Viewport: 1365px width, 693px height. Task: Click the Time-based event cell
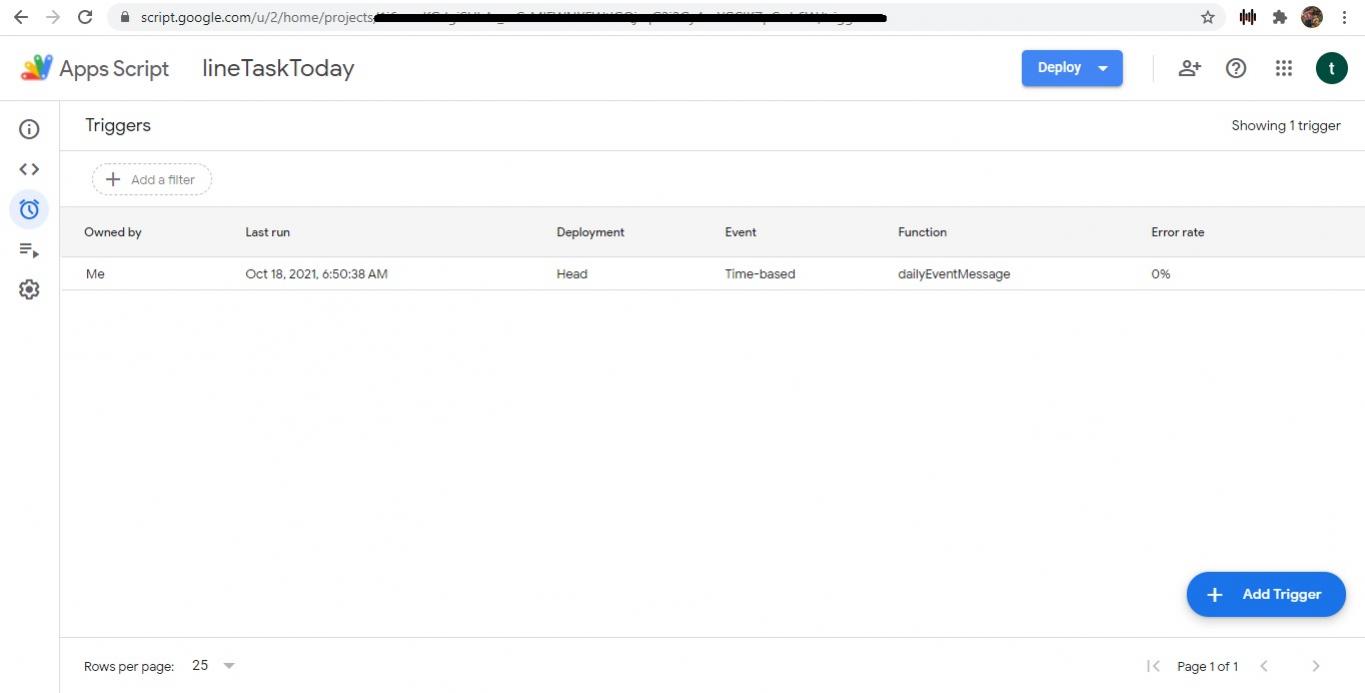click(760, 274)
